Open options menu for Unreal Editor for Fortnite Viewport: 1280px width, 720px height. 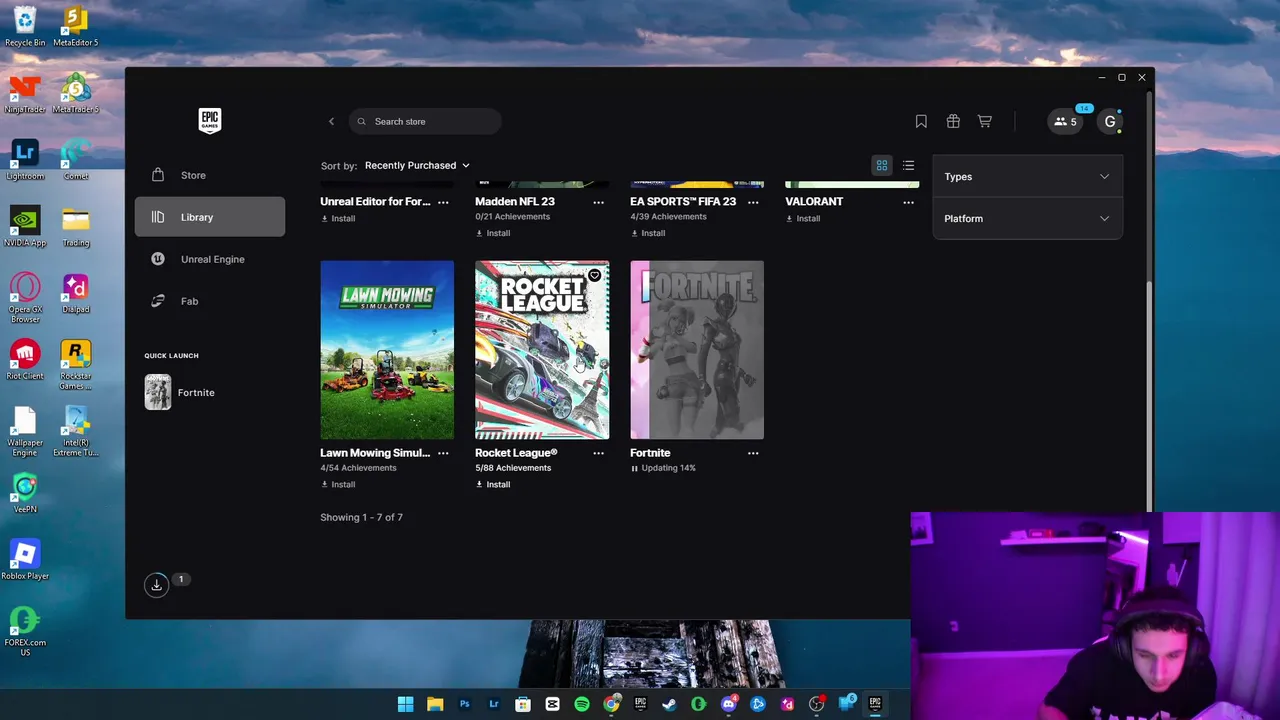tap(443, 202)
